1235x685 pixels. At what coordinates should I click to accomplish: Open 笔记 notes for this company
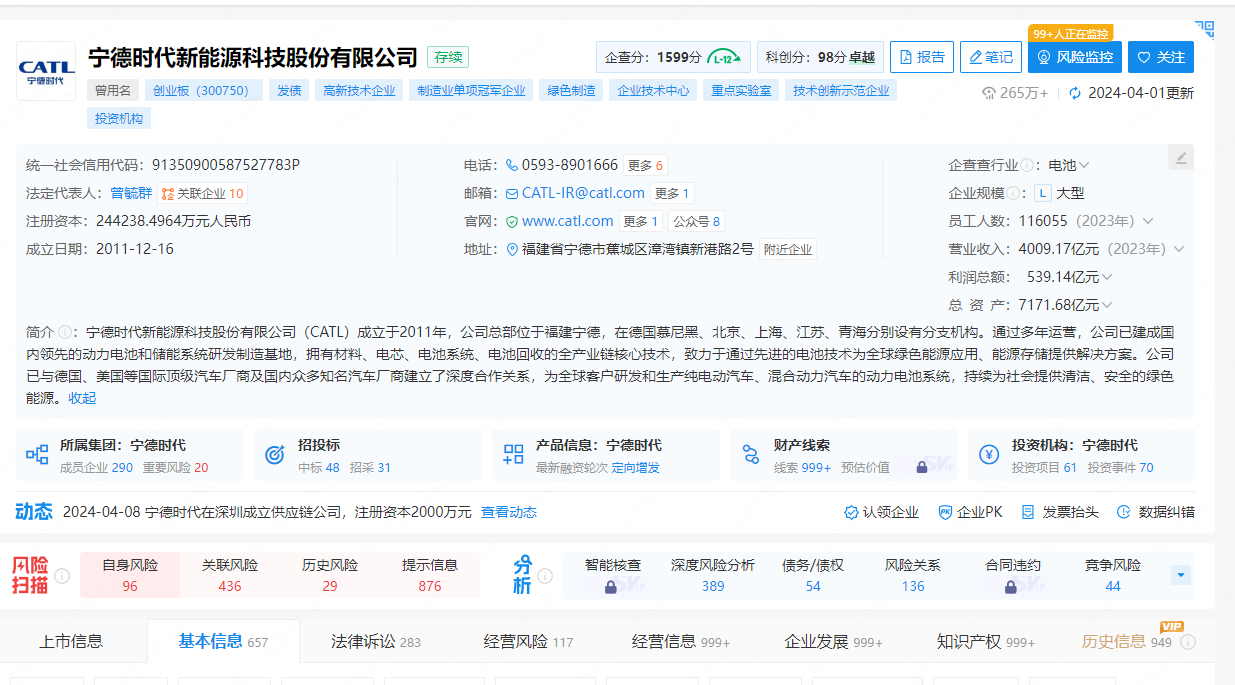click(991, 57)
